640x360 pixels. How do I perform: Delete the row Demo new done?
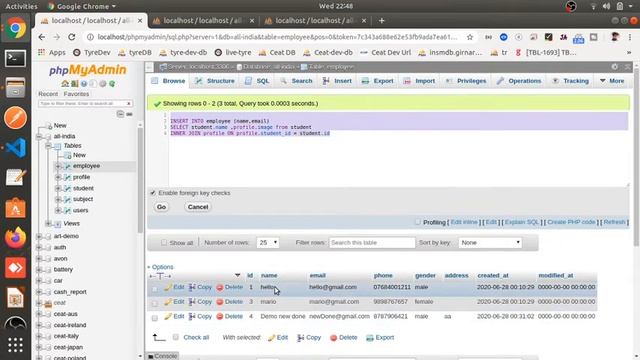coord(229,316)
